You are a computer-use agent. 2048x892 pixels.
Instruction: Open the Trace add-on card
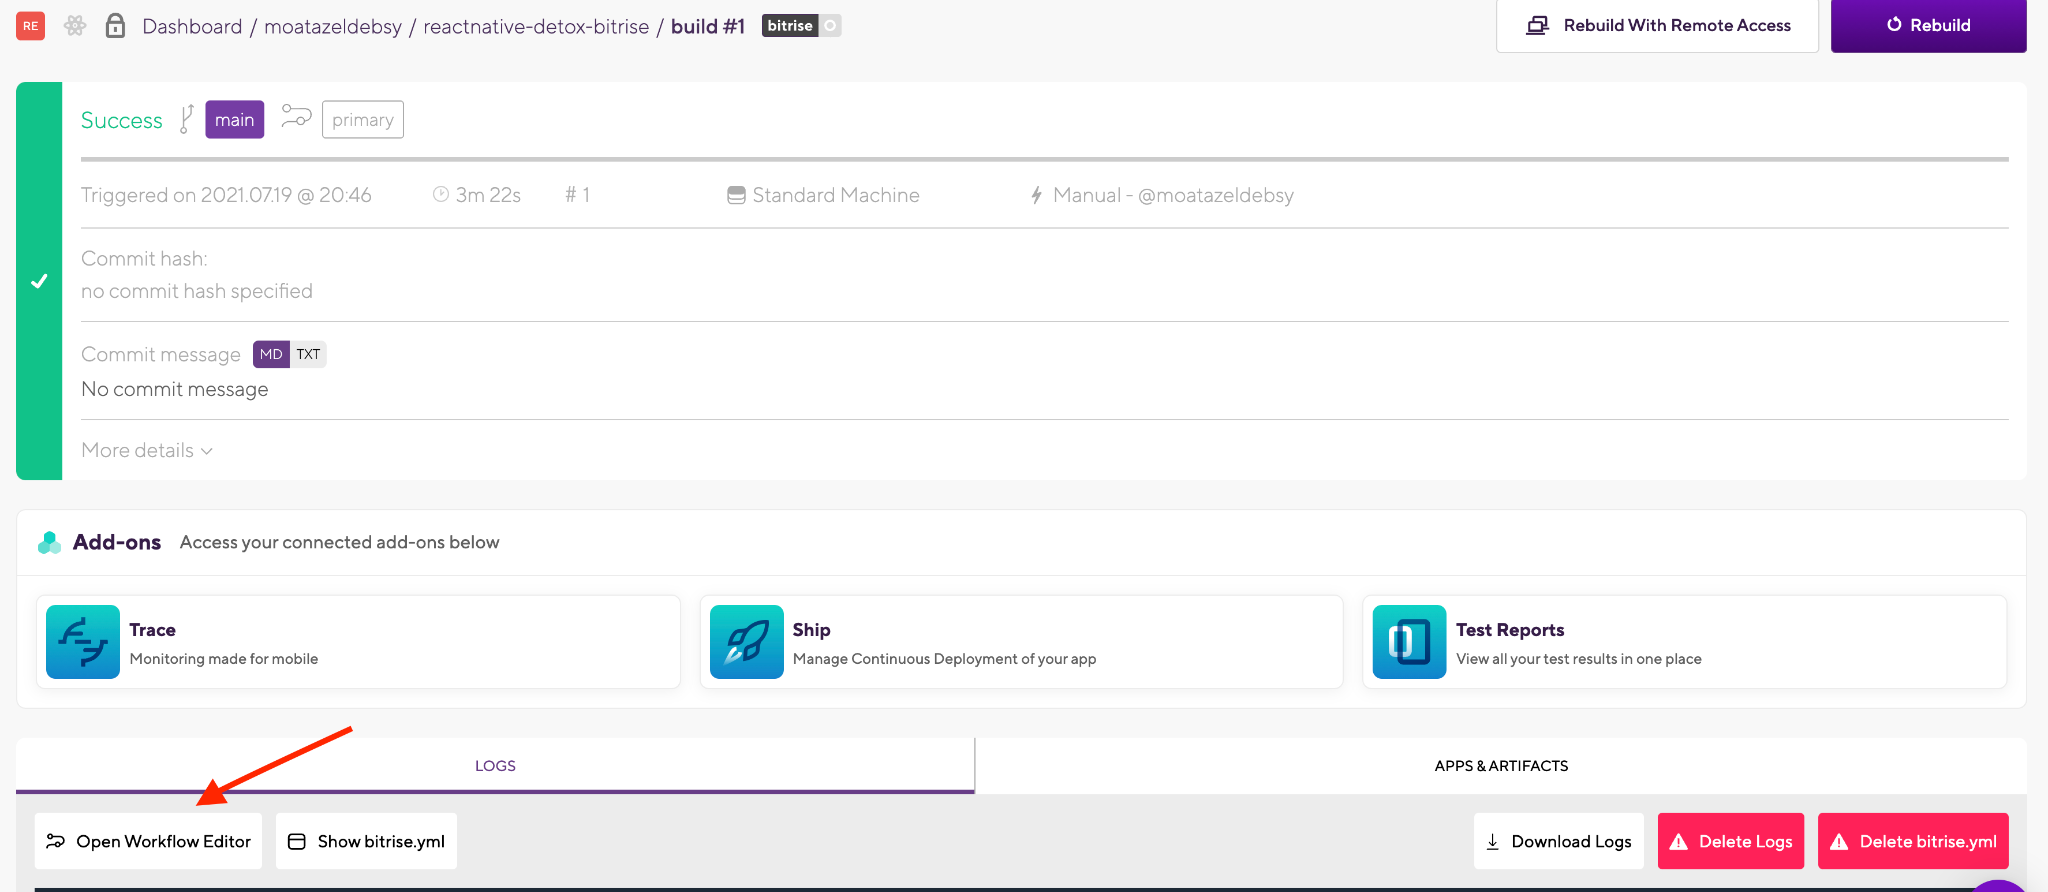click(x=358, y=642)
